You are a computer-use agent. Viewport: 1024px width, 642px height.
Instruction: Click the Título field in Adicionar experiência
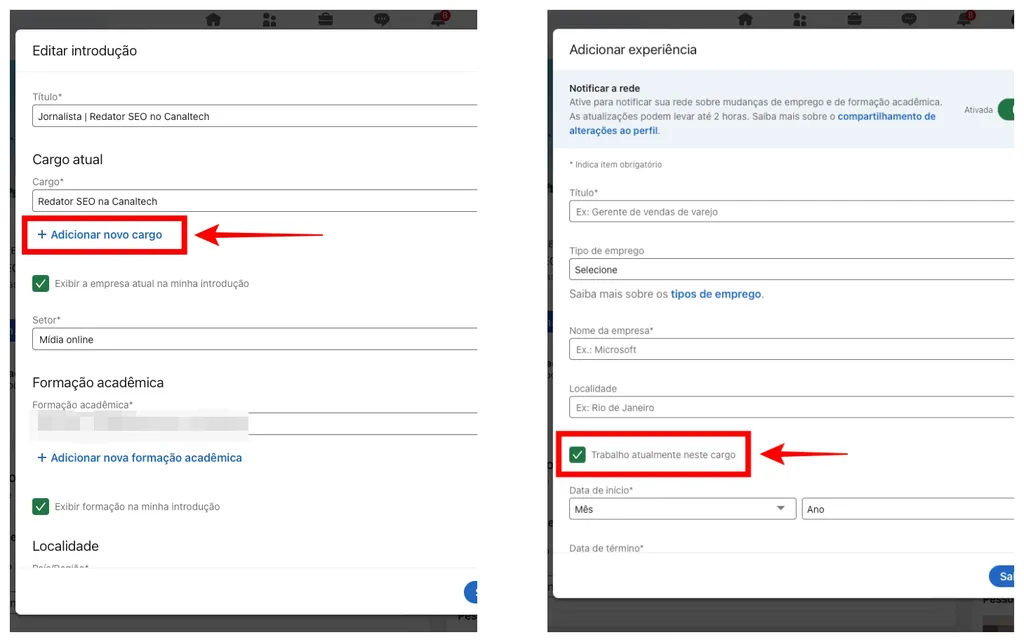coord(790,211)
